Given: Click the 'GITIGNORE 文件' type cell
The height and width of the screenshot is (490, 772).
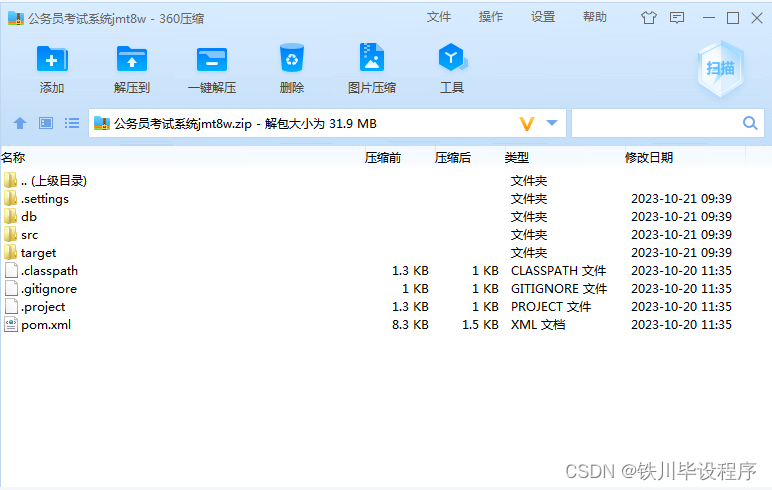Looking at the screenshot, I should tap(559, 289).
